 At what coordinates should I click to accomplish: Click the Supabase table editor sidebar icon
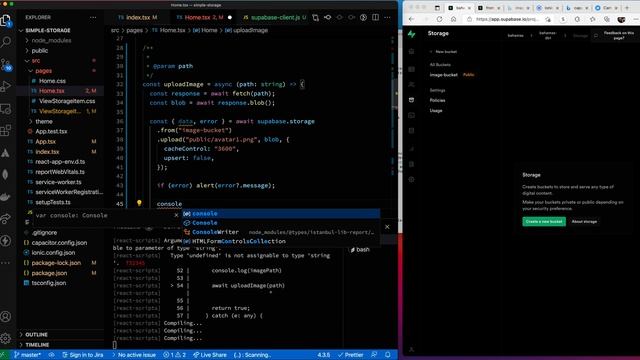(x=411, y=69)
